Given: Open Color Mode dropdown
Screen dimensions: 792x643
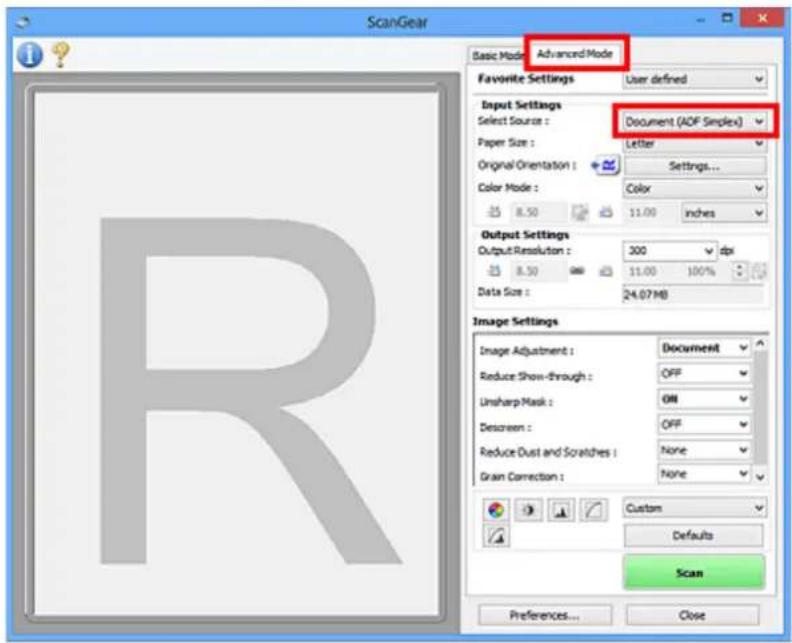Looking at the screenshot, I should [695, 189].
